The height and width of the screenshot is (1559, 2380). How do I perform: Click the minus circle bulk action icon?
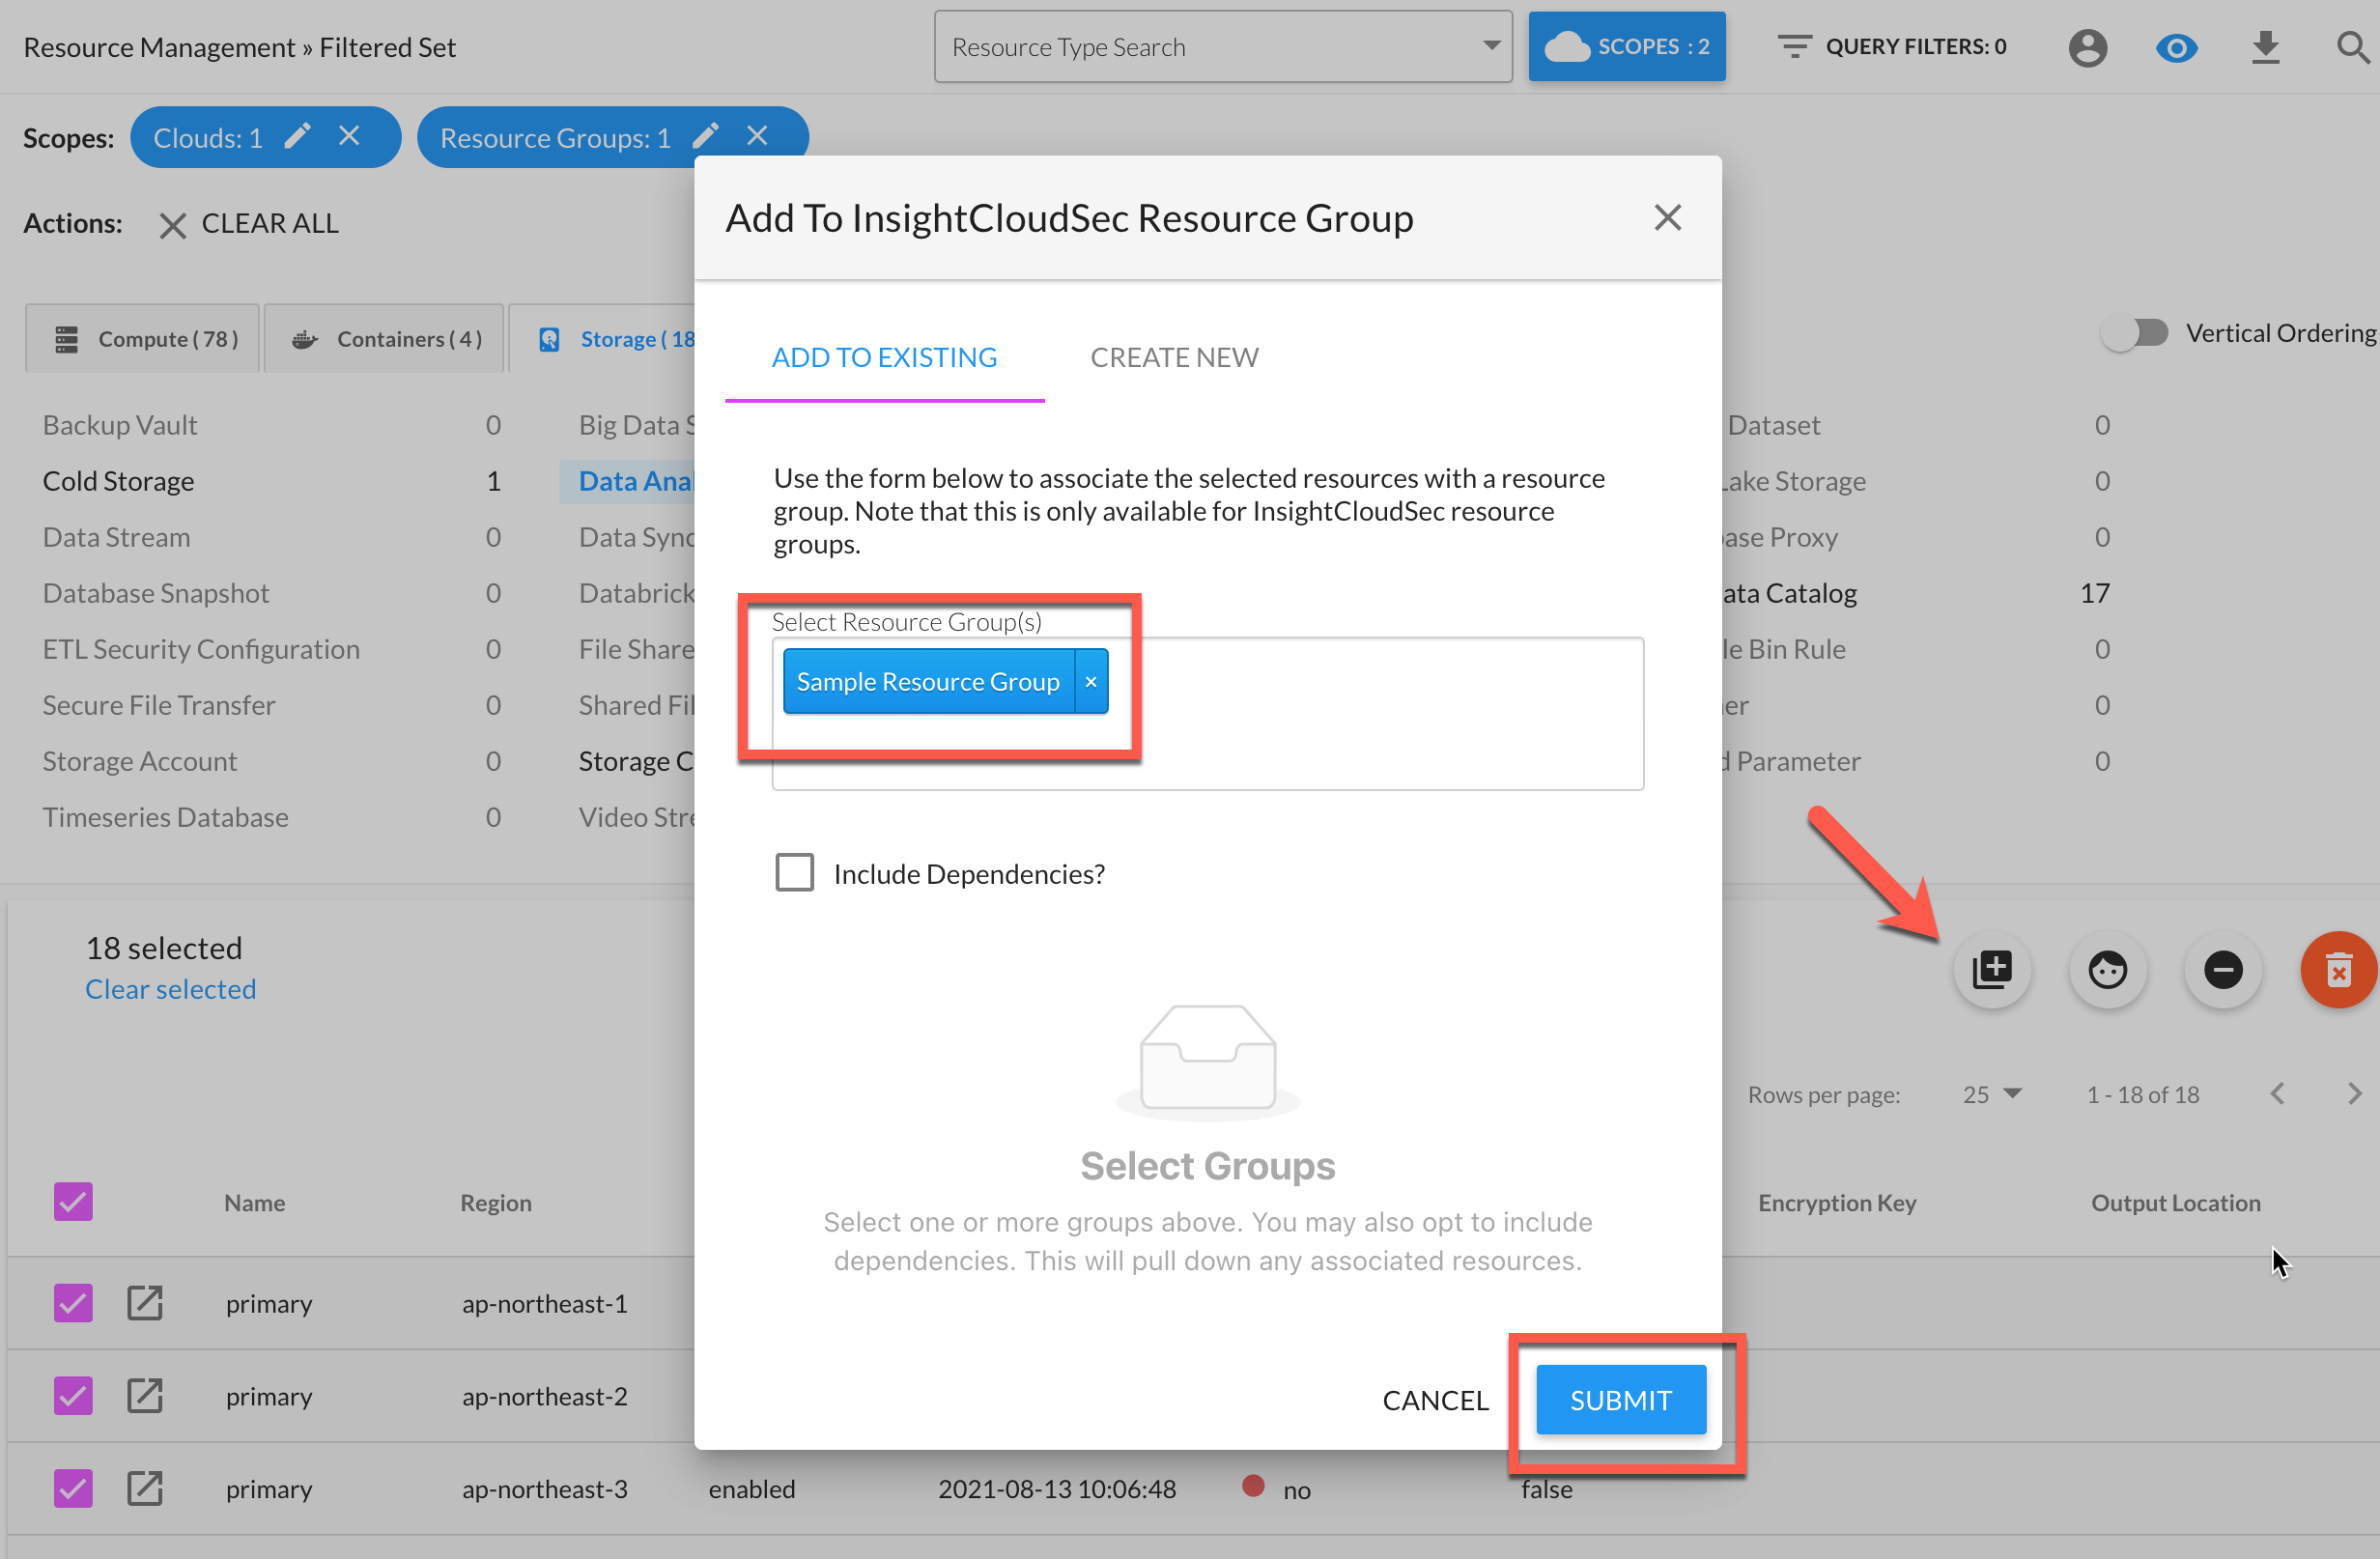pyautogui.click(x=2222, y=969)
